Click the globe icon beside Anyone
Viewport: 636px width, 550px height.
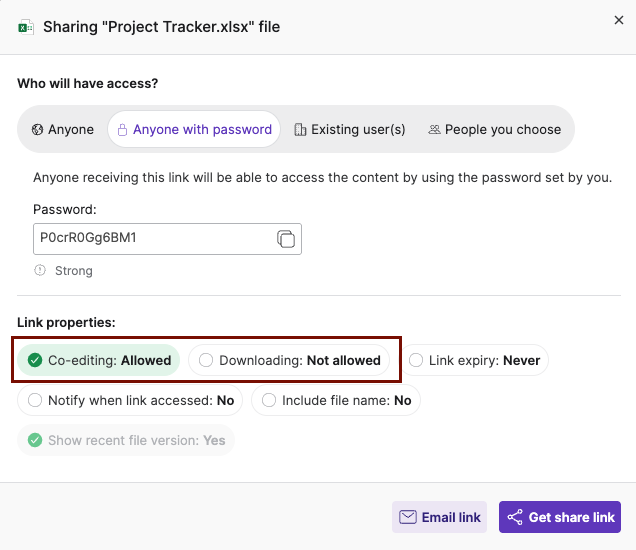click(38, 130)
